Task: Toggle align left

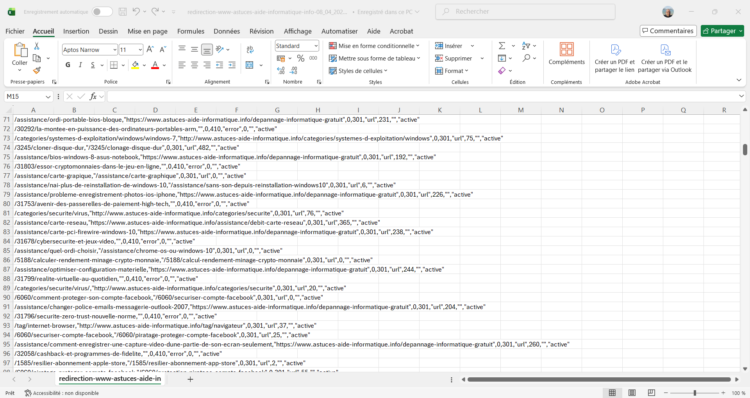Action: [x=182, y=65]
